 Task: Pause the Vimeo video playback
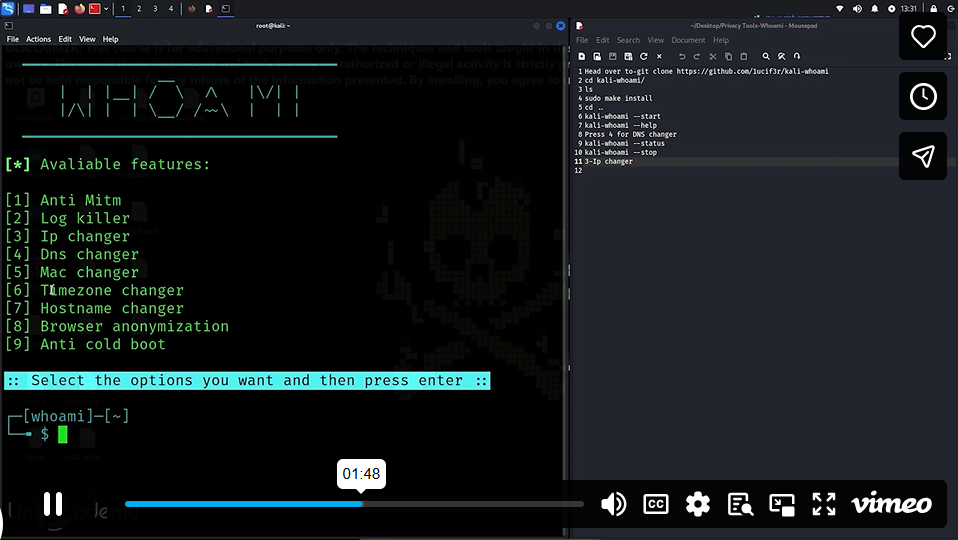click(x=53, y=504)
